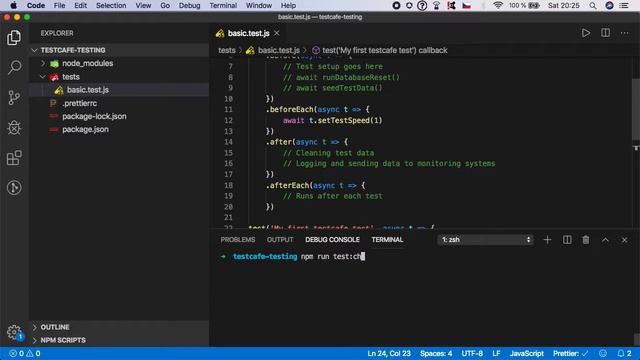Click the Czech flag input source icon
The image size is (640, 360).
pos(467,6)
